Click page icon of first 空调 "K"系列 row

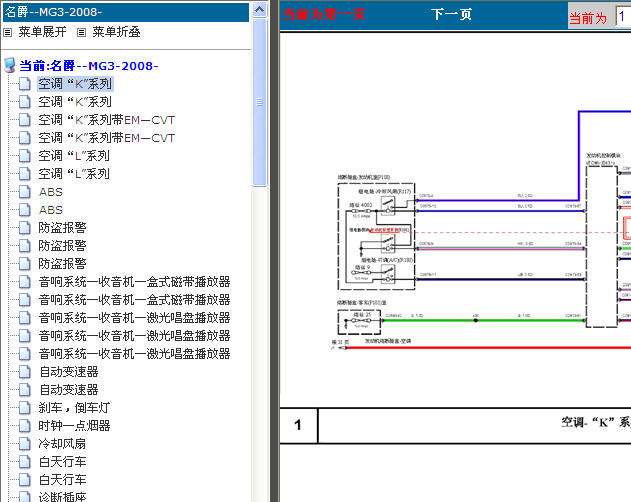pos(25,84)
